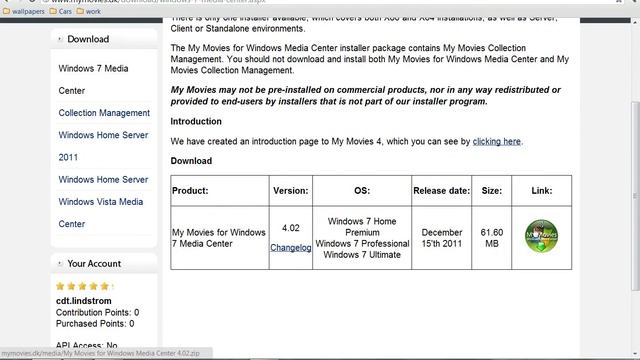Click the bold 'Download' heading above the table

click(191, 161)
